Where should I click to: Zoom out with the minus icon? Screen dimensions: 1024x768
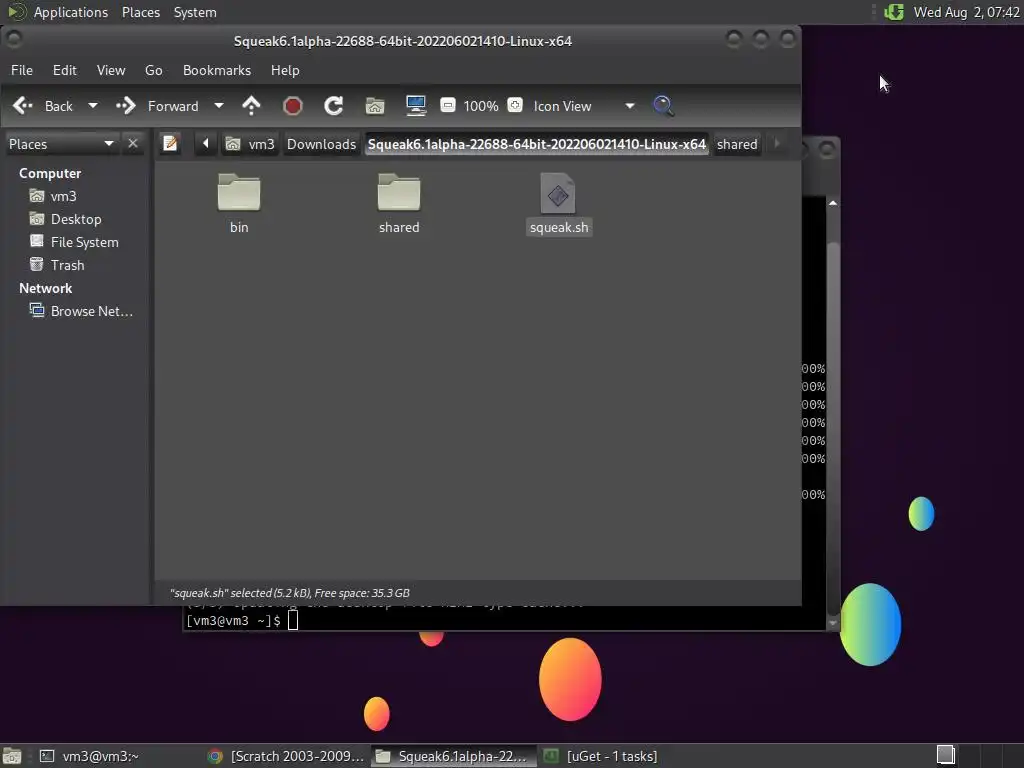click(x=448, y=105)
